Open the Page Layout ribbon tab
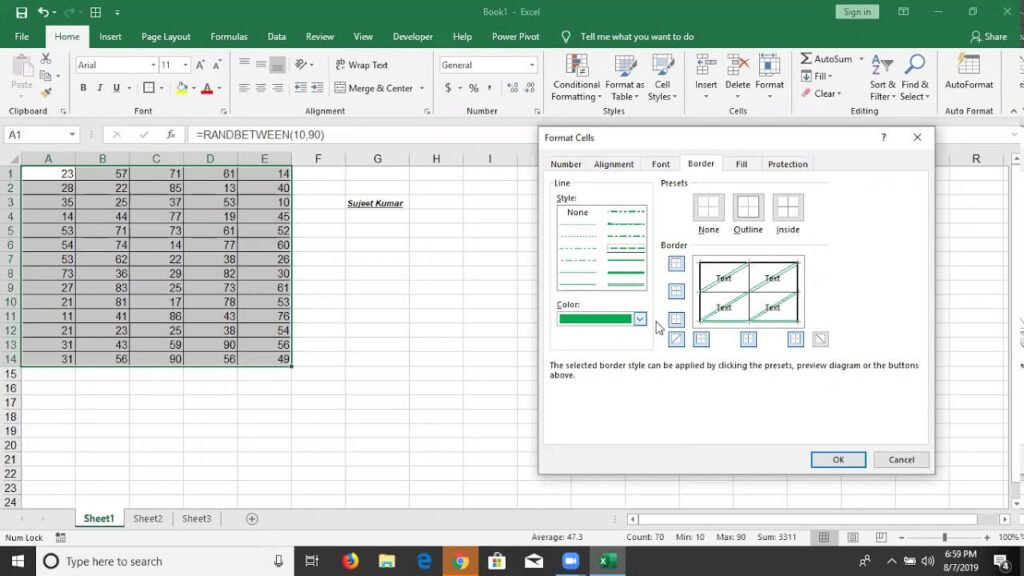 [166, 37]
